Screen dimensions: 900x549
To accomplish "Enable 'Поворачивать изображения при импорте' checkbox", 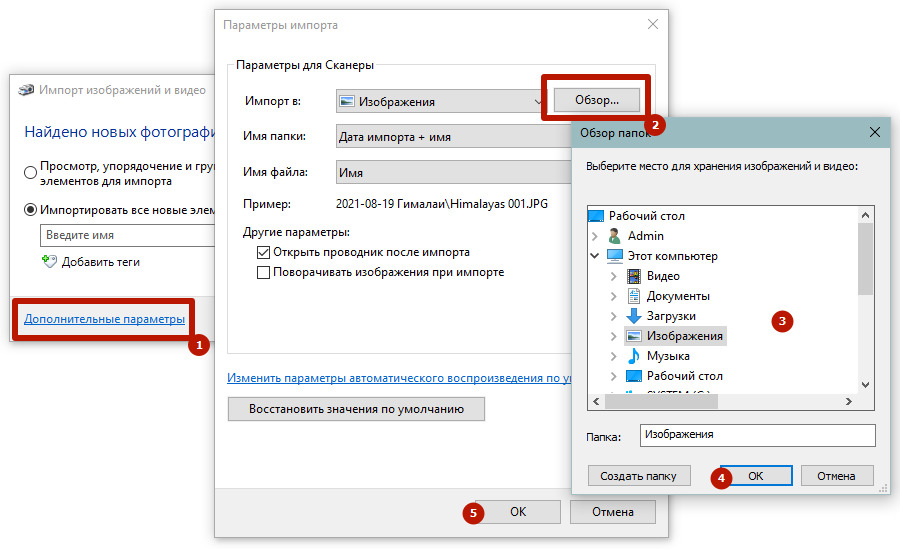I will 264,272.
